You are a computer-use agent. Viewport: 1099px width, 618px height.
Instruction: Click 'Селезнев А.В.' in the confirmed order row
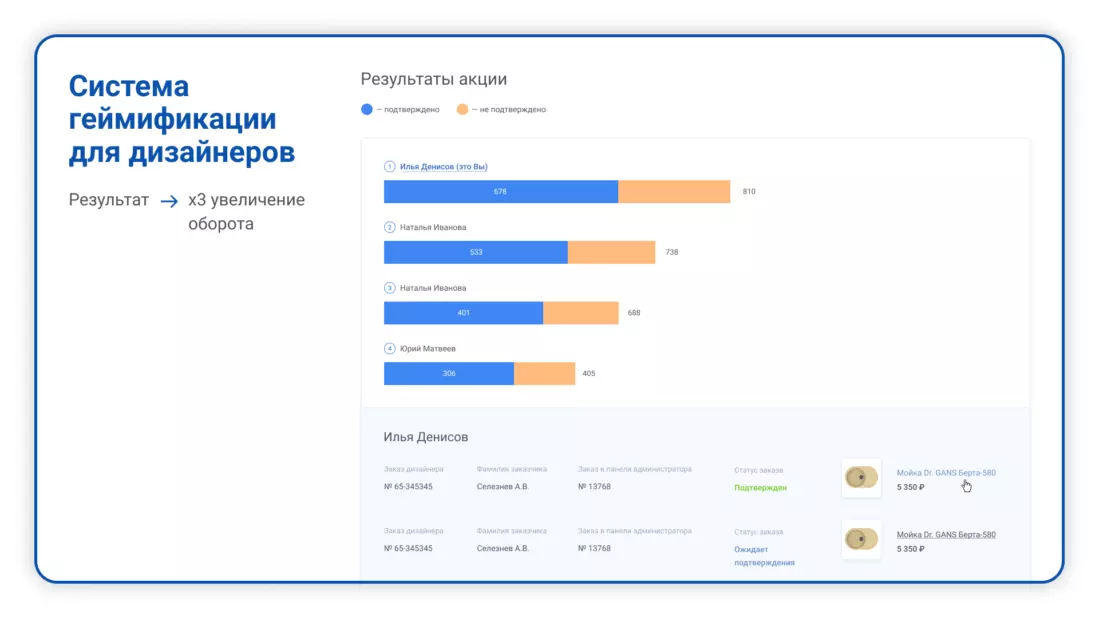pyautogui.click(x=503, y=486)
